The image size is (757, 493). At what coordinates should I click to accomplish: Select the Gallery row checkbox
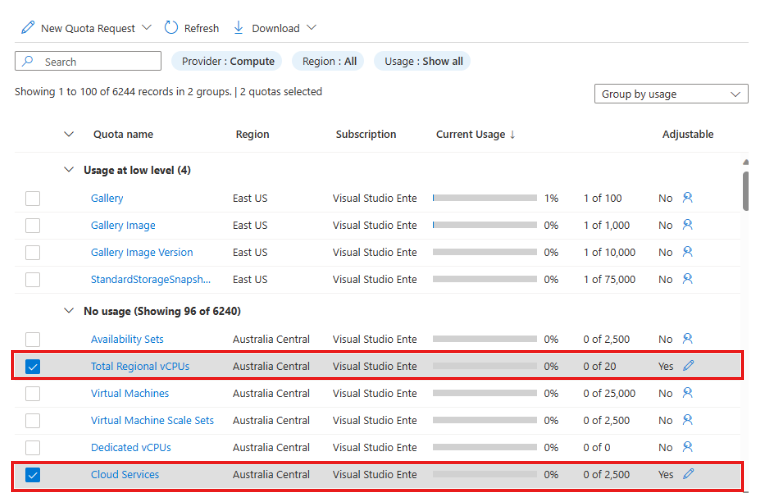pos(32,198)
